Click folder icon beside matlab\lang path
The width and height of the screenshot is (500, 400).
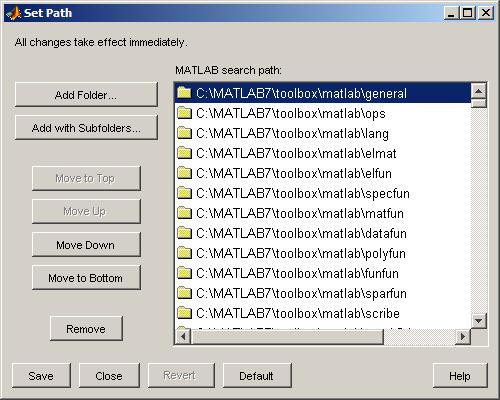coord(184,133)
